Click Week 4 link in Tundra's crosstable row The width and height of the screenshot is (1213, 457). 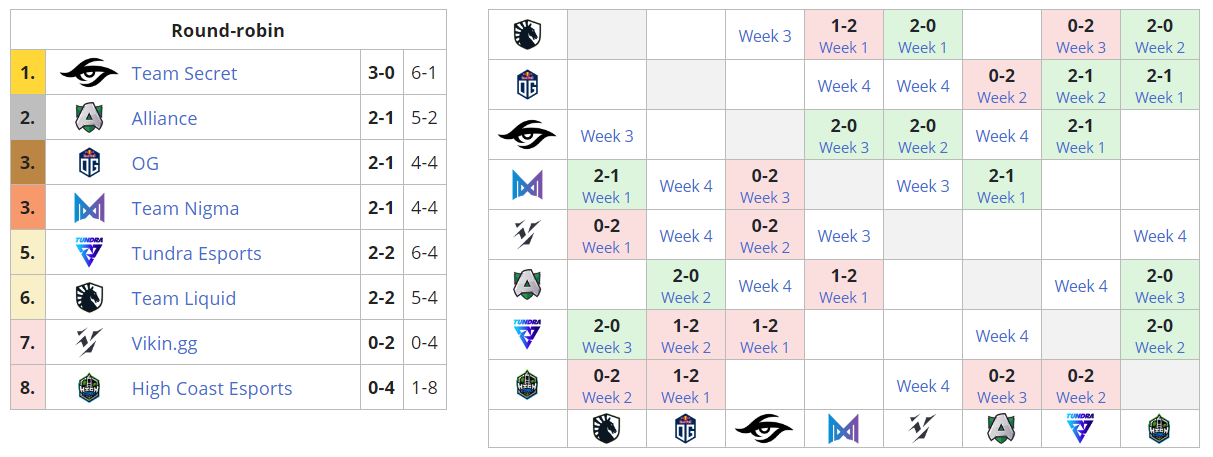(1002, 335)
